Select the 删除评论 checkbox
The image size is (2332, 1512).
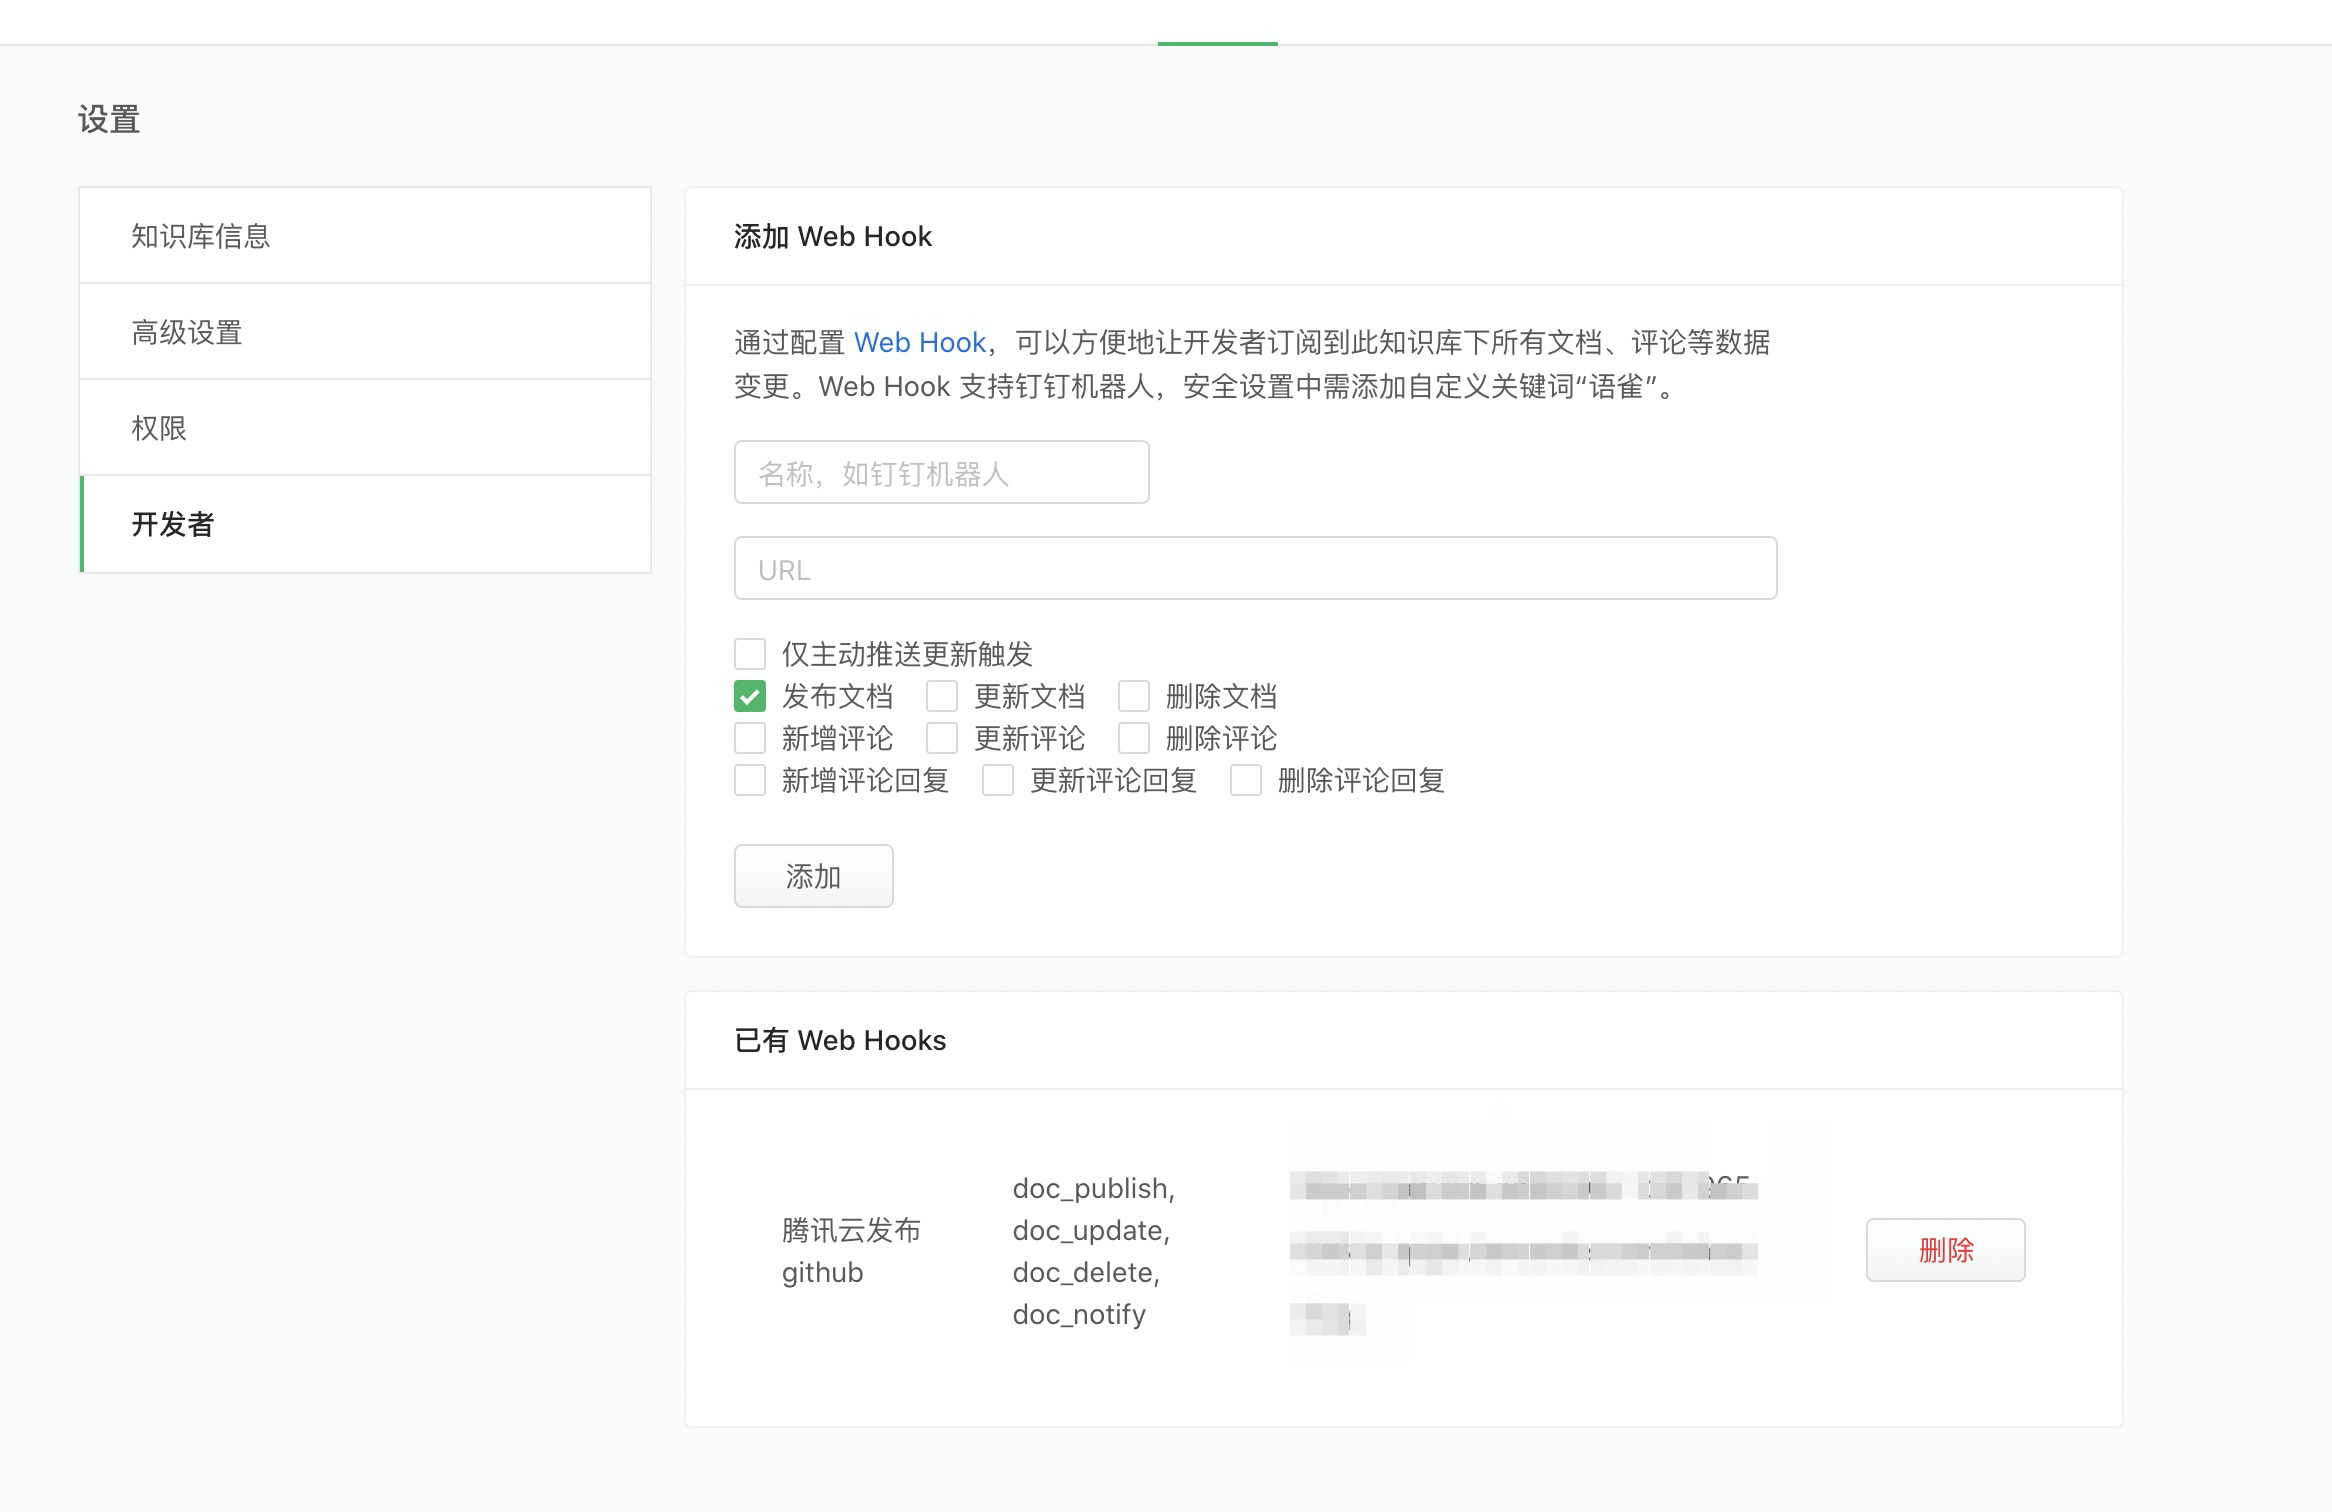(1134, 738)
